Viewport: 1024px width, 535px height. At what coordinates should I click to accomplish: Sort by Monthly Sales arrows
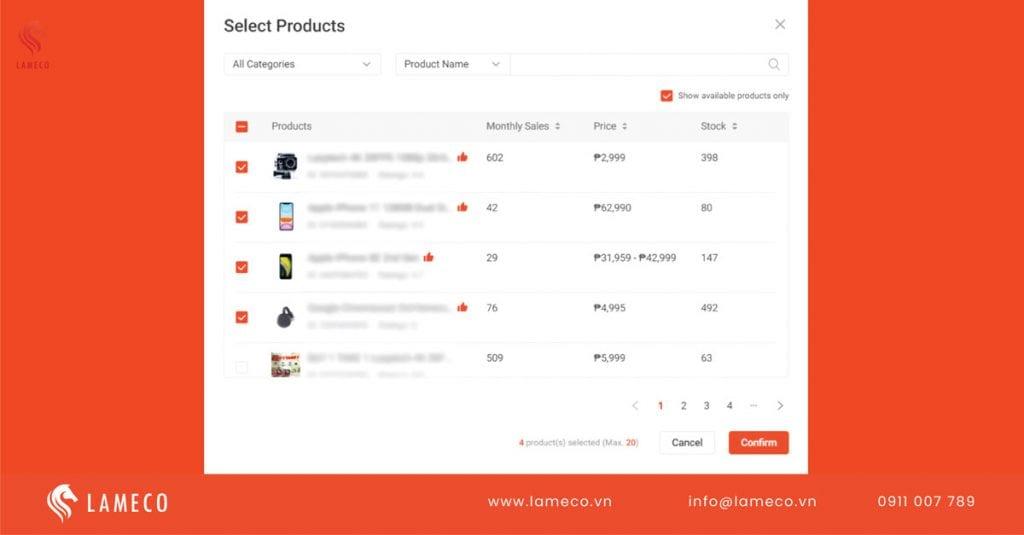coord(558,126)
